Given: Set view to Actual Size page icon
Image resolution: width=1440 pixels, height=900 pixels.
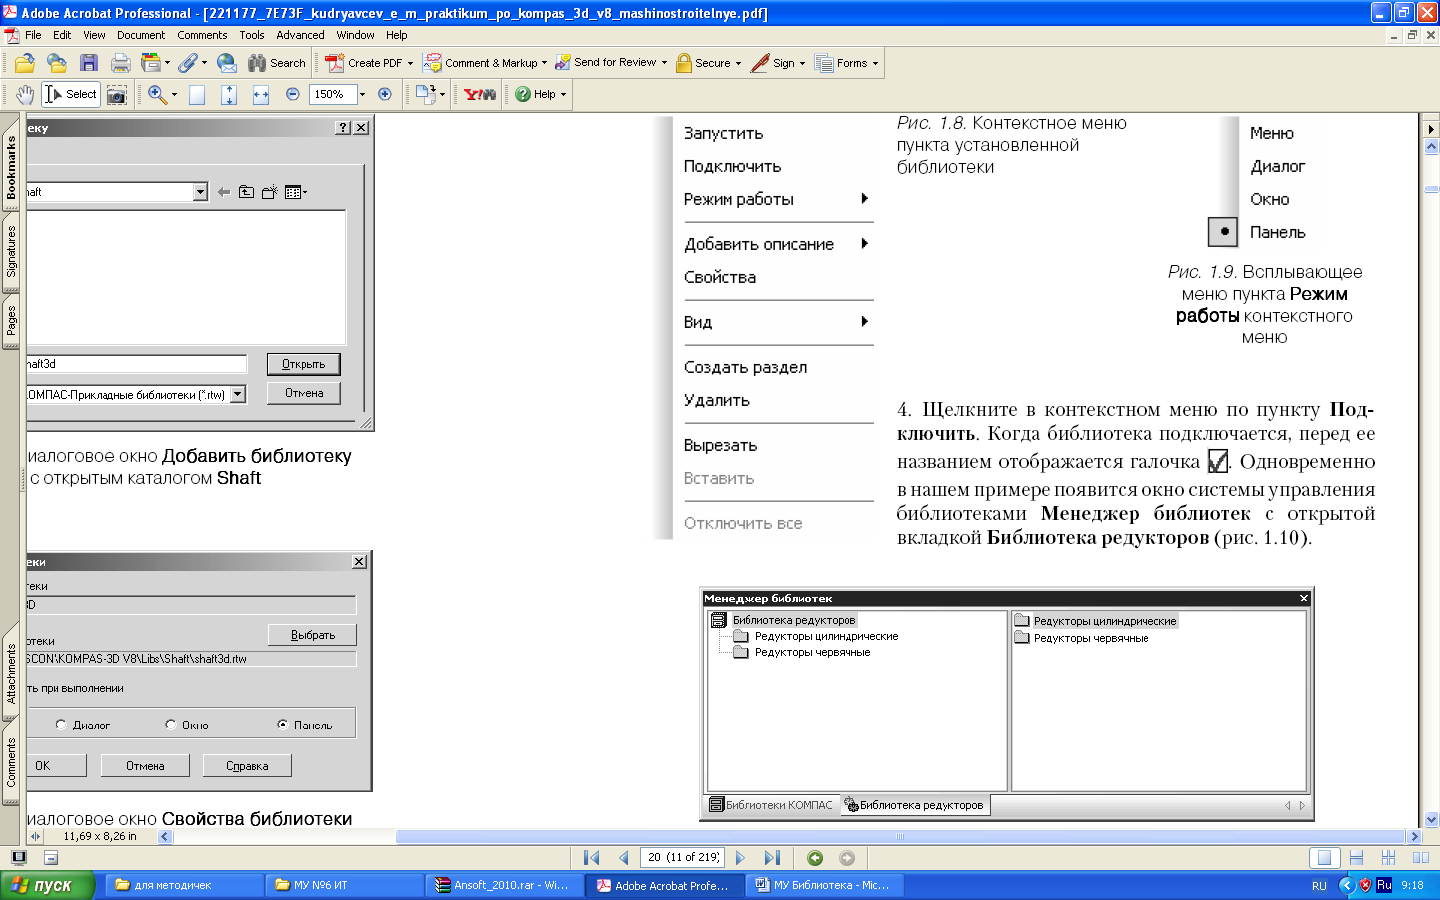Looking at the screenshot, I should tap(197, 94).
